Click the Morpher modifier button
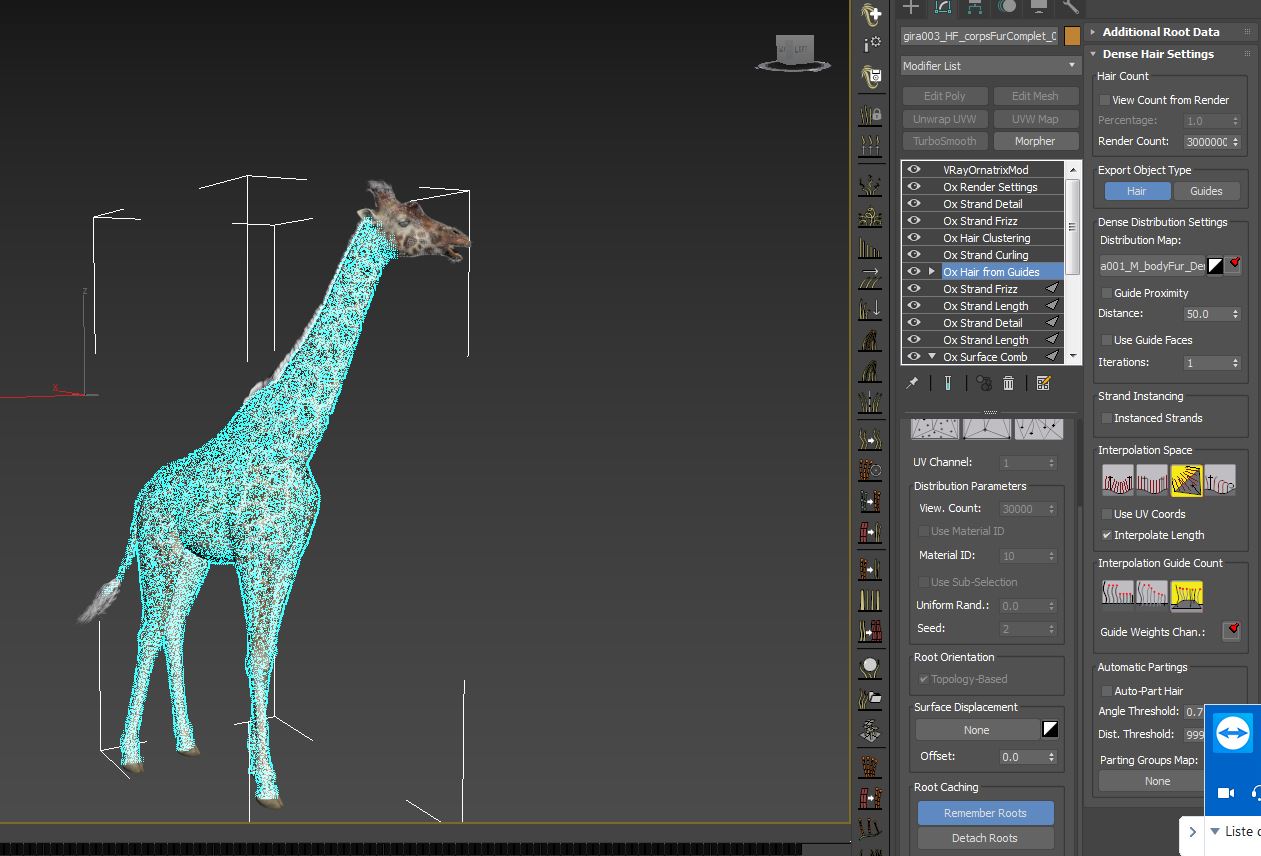The image size is (1261, 856). point(1034,141)
